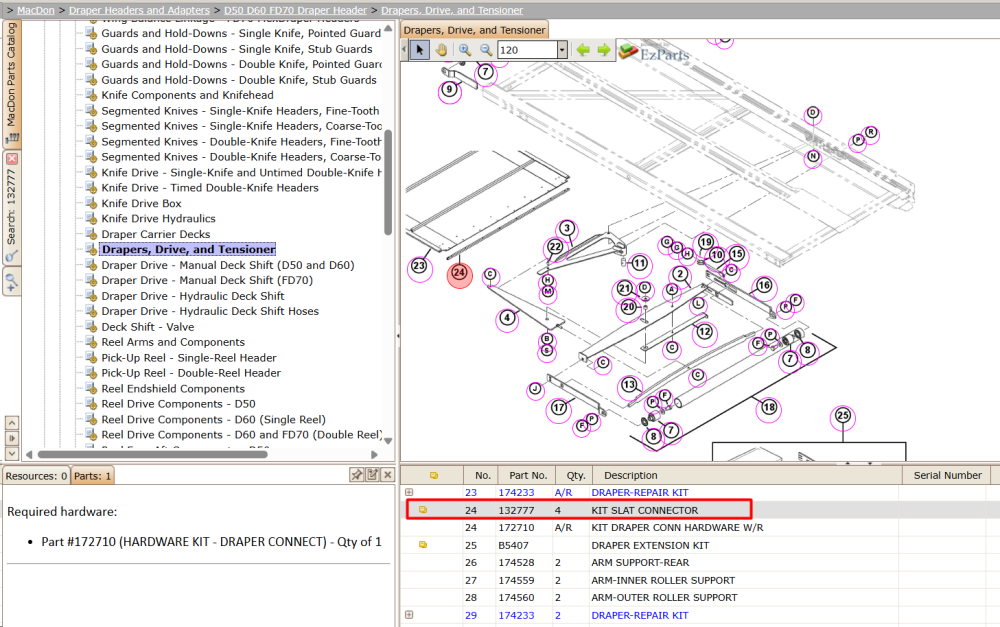Click the zoom out magnifier
The width and height of the screenshot is (1000, 627).
click(x=486, y=50)
